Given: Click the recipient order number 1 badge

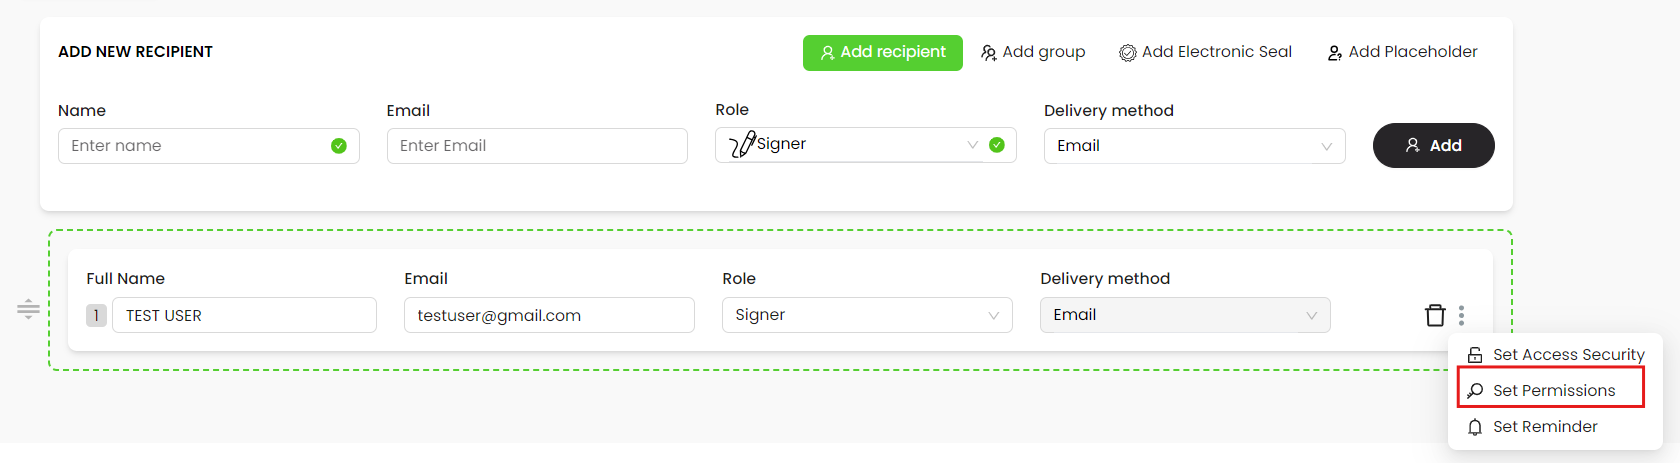Looking at the screenshot, I should (x=96, y=315).
